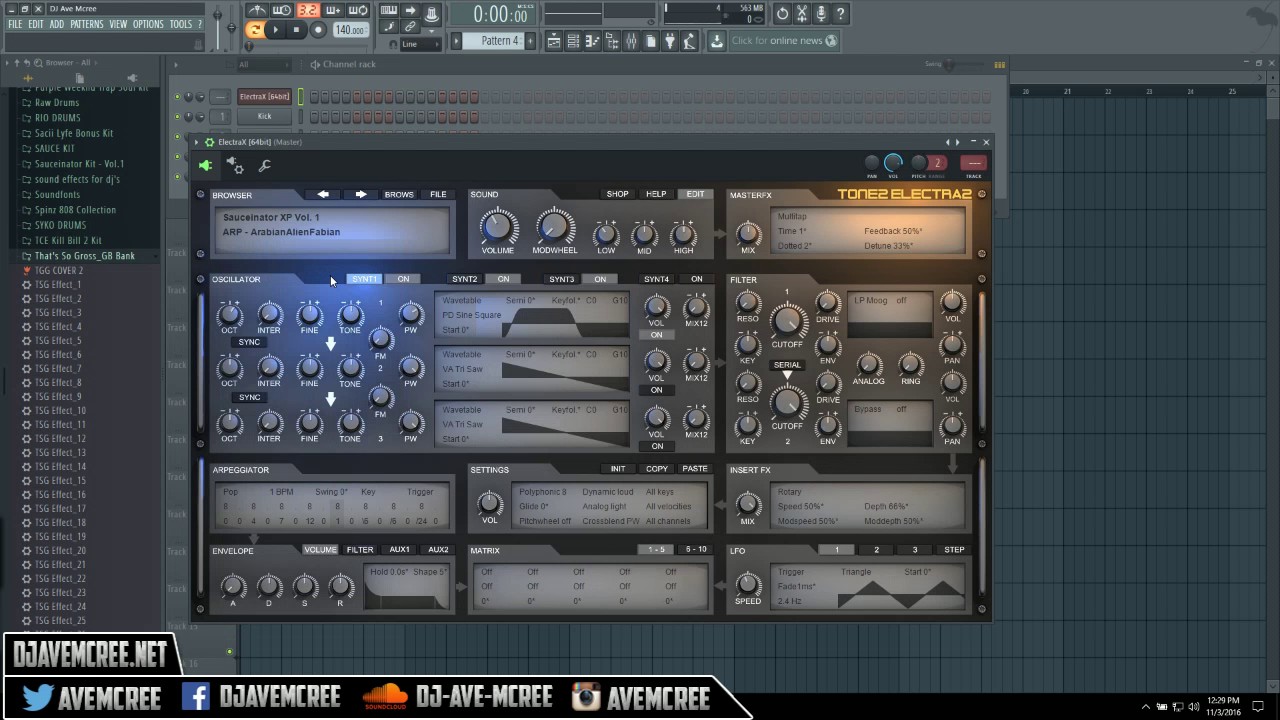
Task: Click the MODWHEEL knob
Action: click(554, 227)
